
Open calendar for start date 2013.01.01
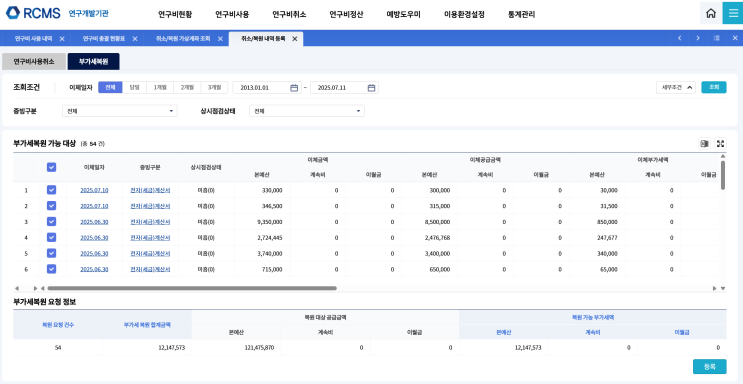[294, 88]
